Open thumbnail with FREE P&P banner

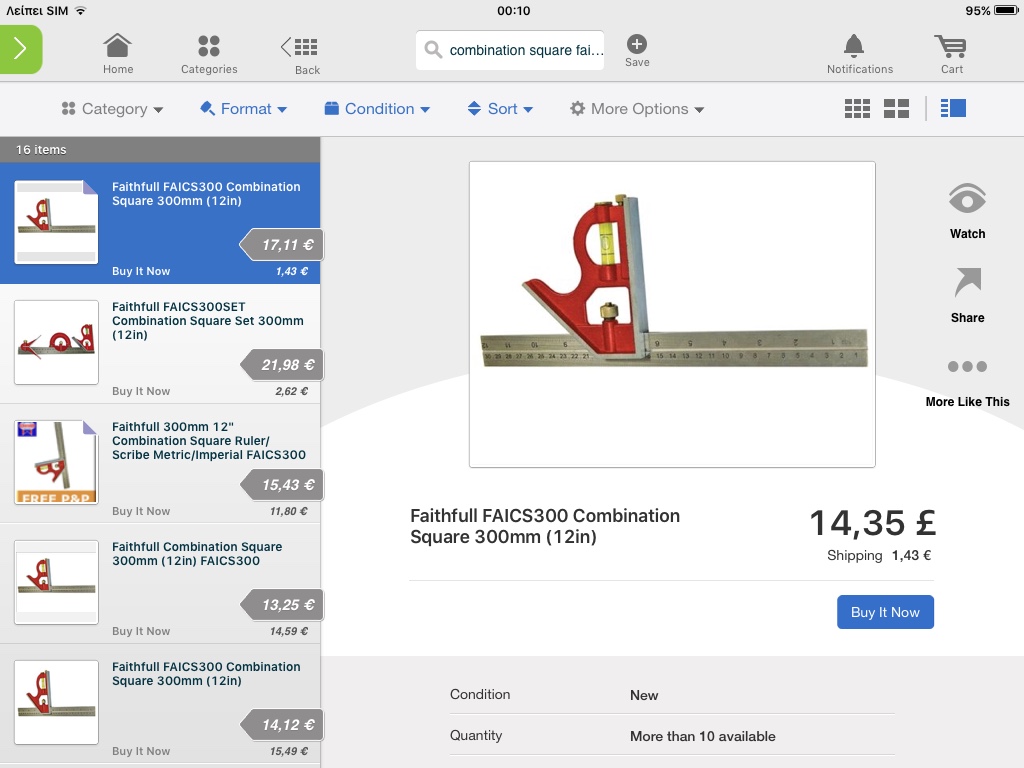coord(56,462)
